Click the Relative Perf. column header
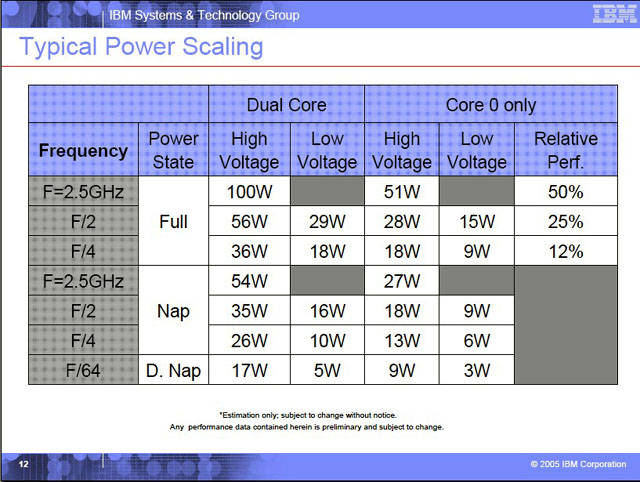The height and width of the screenshot is (482, 640). pyautogui.click(x=565, y=150)
